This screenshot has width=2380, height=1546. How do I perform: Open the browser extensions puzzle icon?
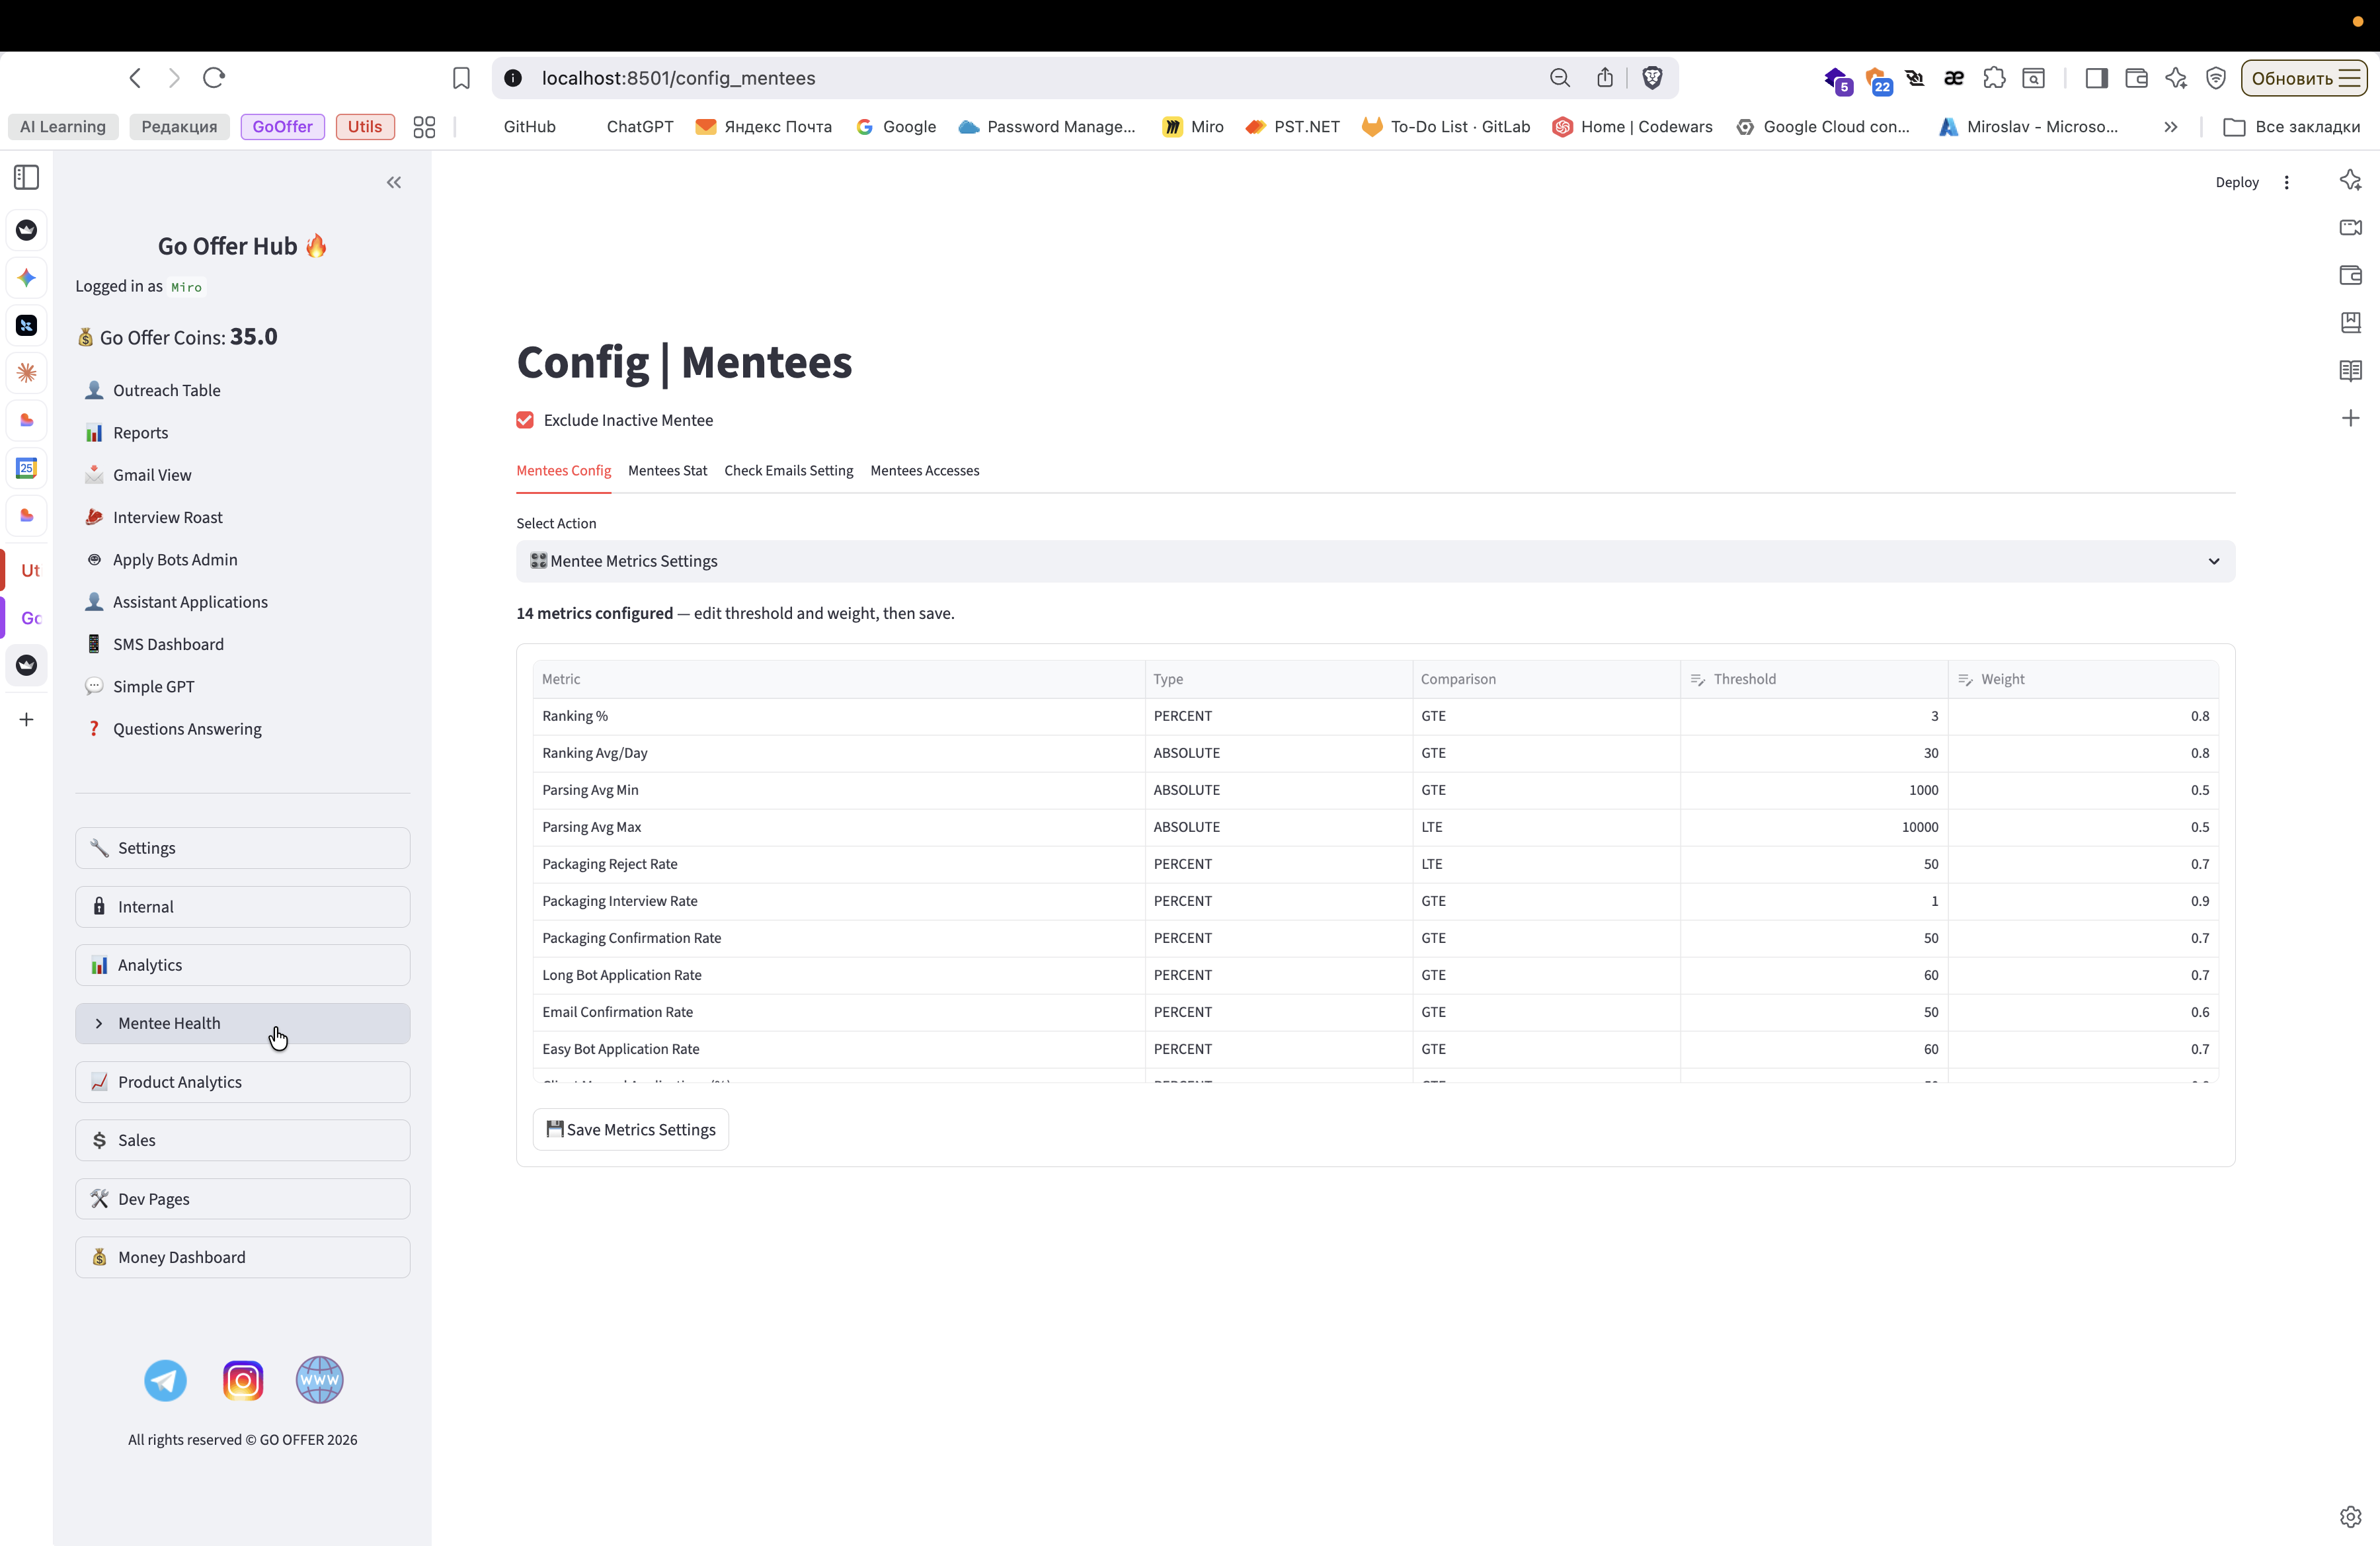[1994, 78]
